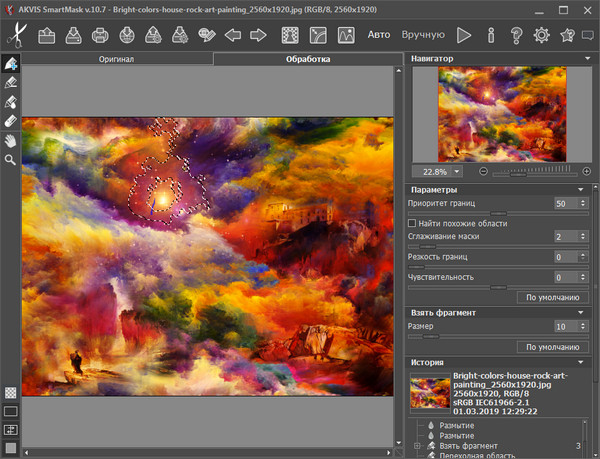The image size is (600, 459).
Task: Switch to the Оригинал tab
Action: (117, 60)
